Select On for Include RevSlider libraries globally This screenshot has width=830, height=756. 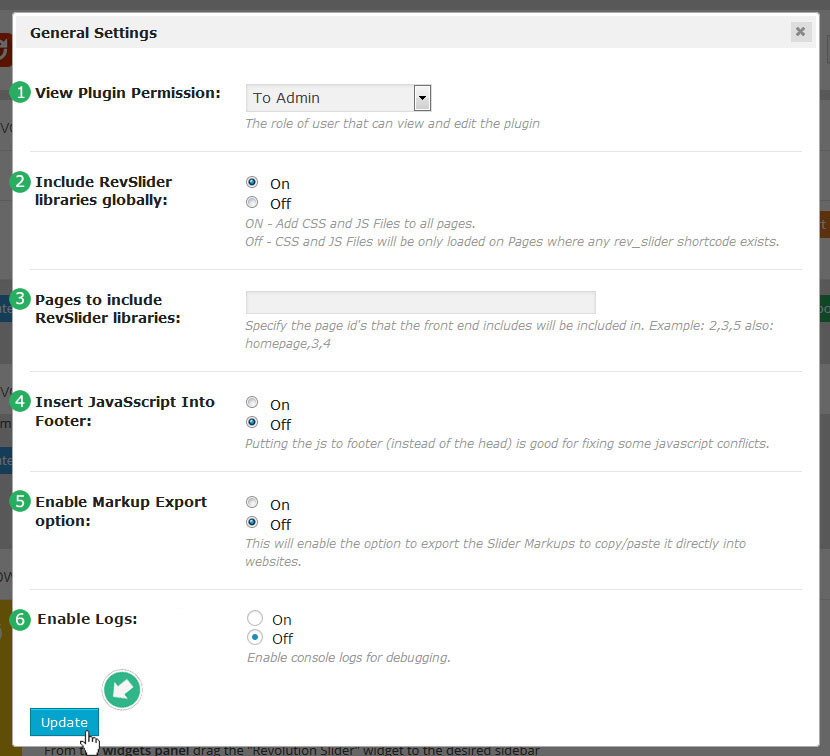coord(252,183)
